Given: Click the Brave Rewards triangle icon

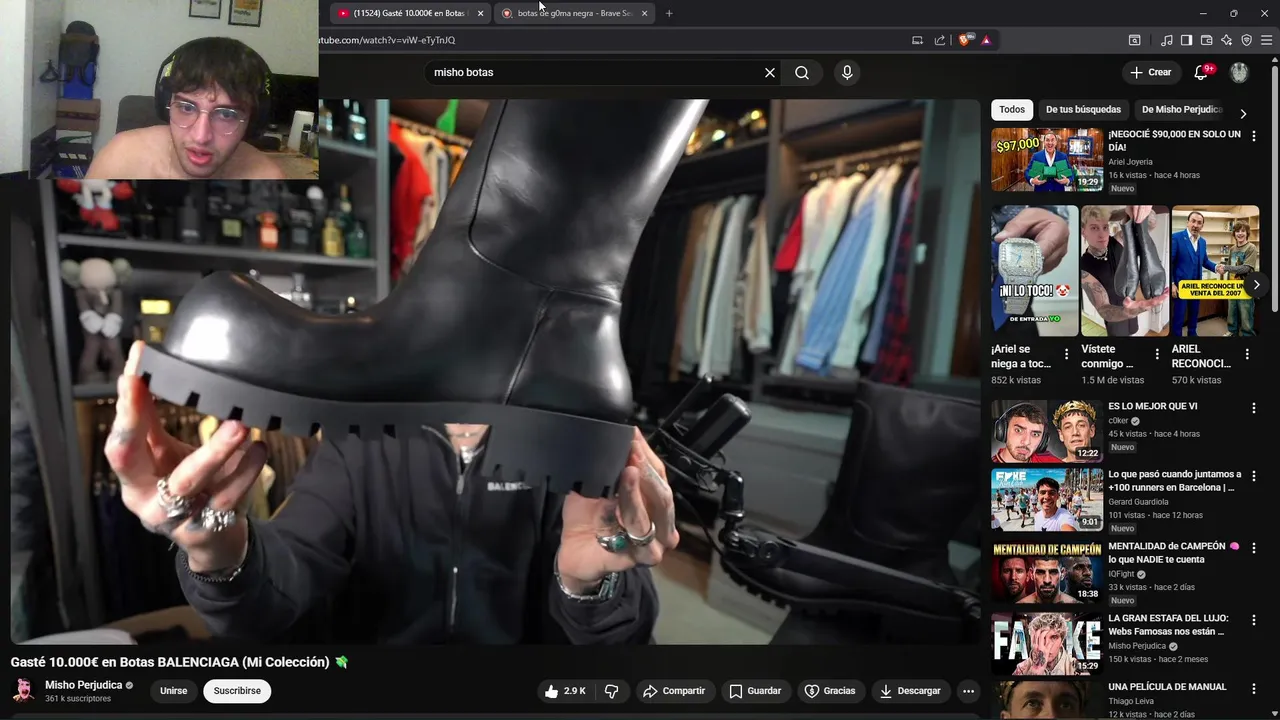Looking at the screenshot, I should pos(986,40).
